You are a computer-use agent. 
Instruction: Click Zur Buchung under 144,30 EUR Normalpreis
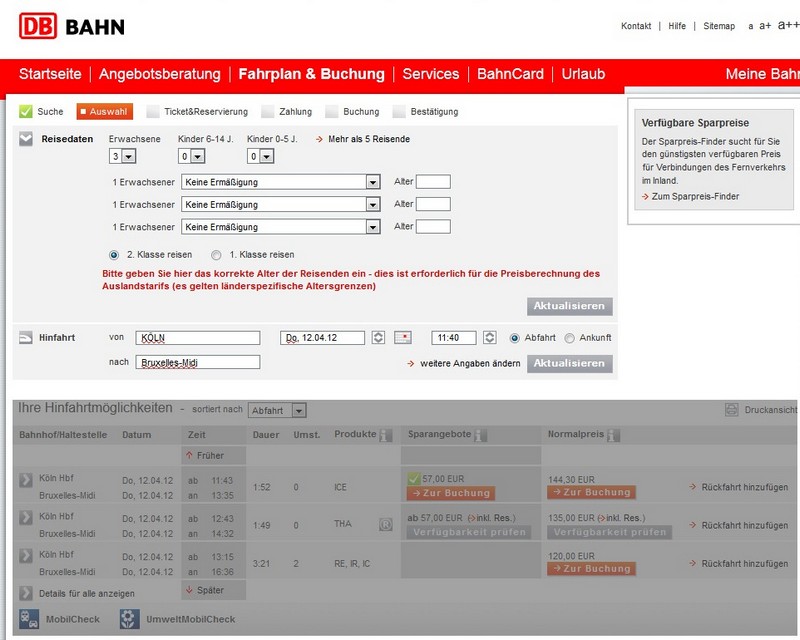tap(591, 492)
